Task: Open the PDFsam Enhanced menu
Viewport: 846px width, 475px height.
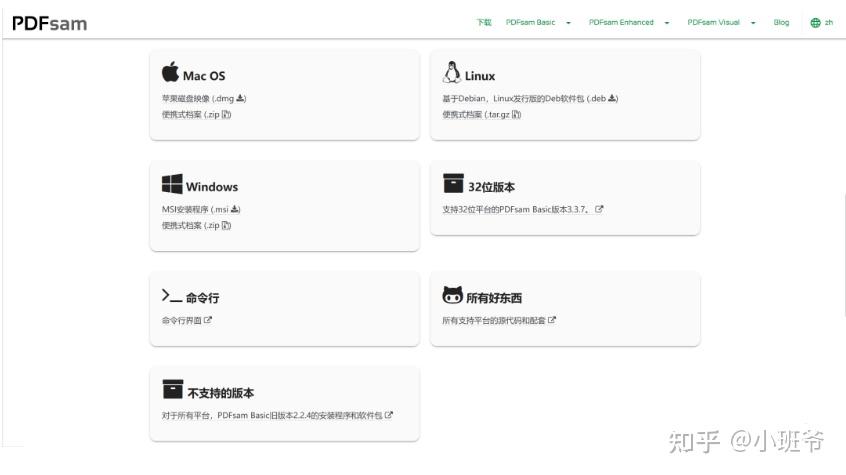Action: [621, 22]
